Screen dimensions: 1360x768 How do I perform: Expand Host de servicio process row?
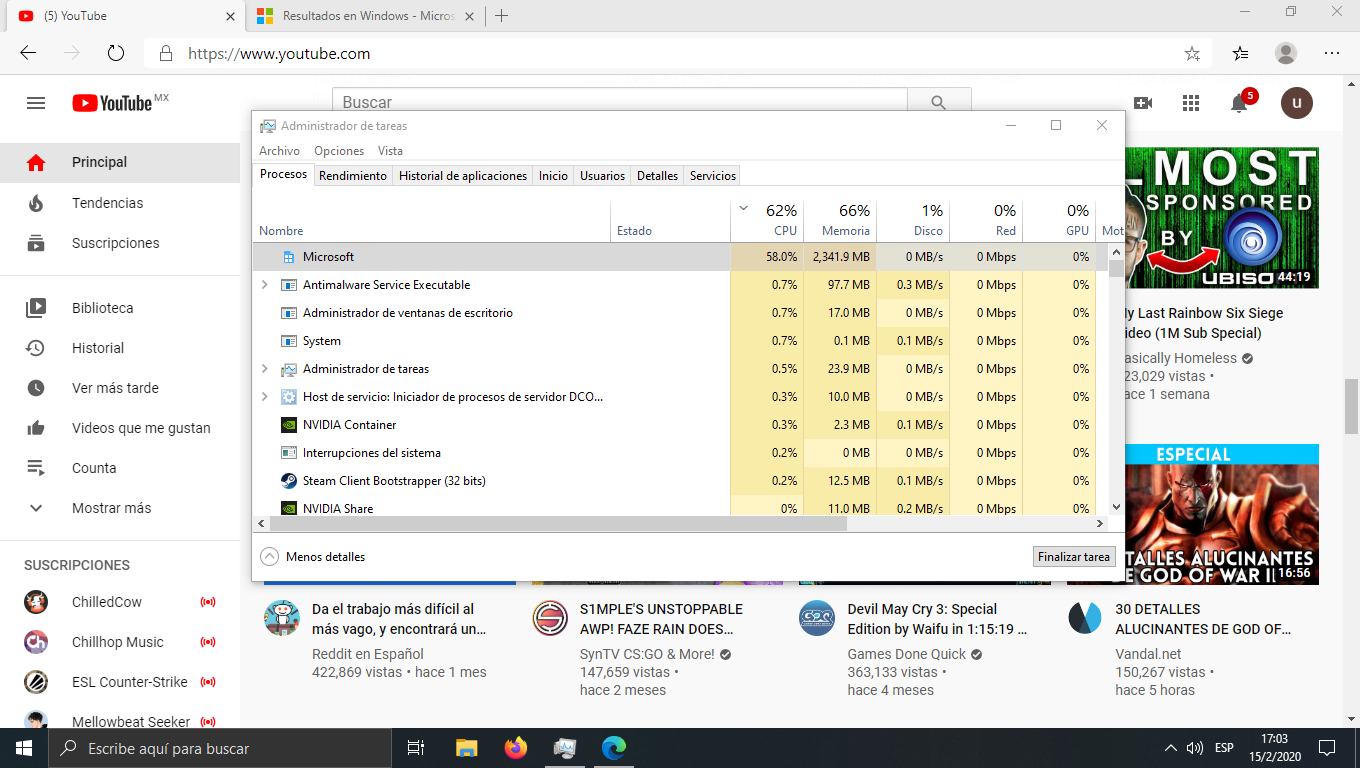264,397
